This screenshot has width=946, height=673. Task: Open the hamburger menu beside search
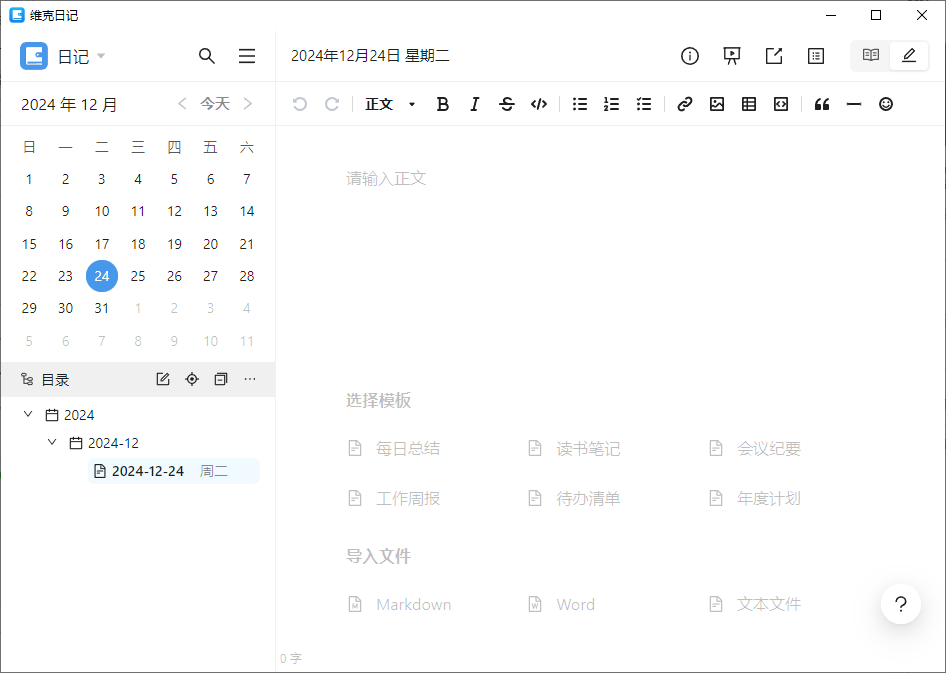[247, 56]
